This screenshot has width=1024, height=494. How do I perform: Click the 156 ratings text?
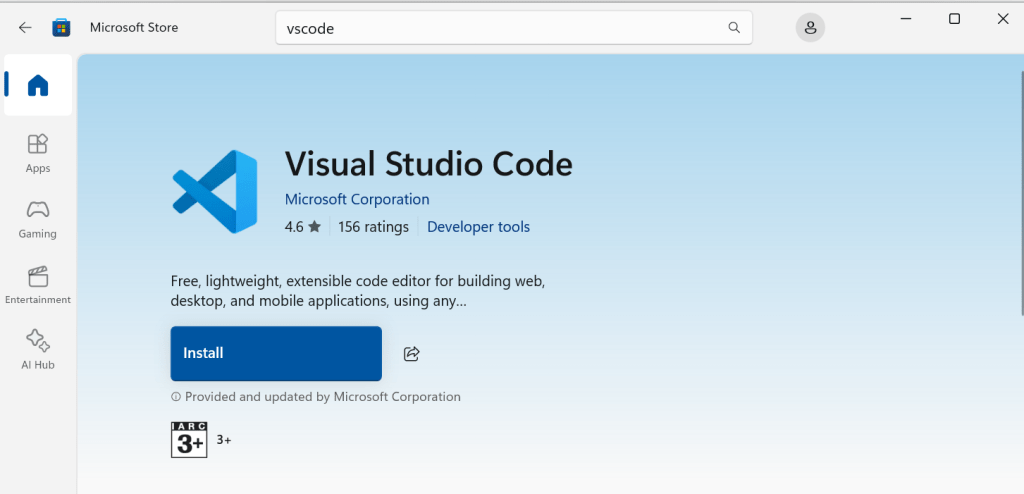tap(373, 227)
